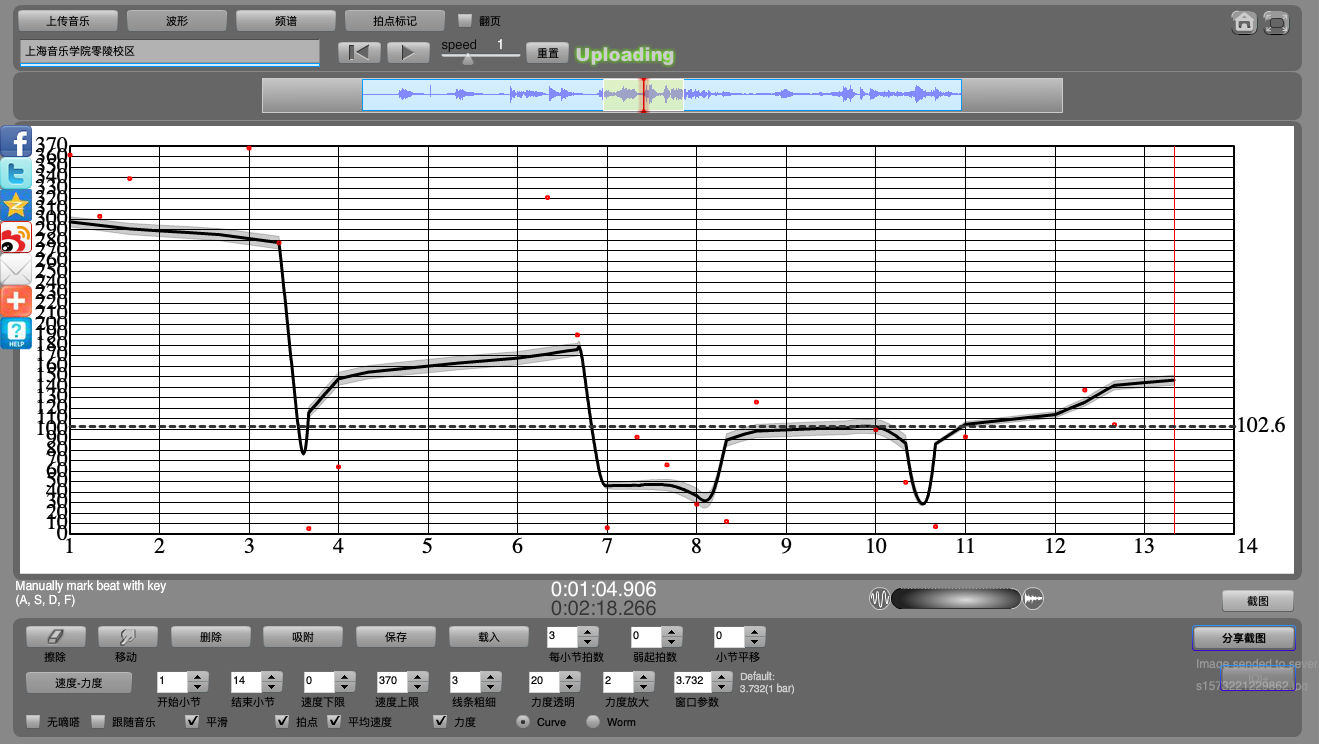The width and height of the screenshot is (1319, 744).
Task: Switch to the 频谱 spectrum view
Action: tap(286, 20)
